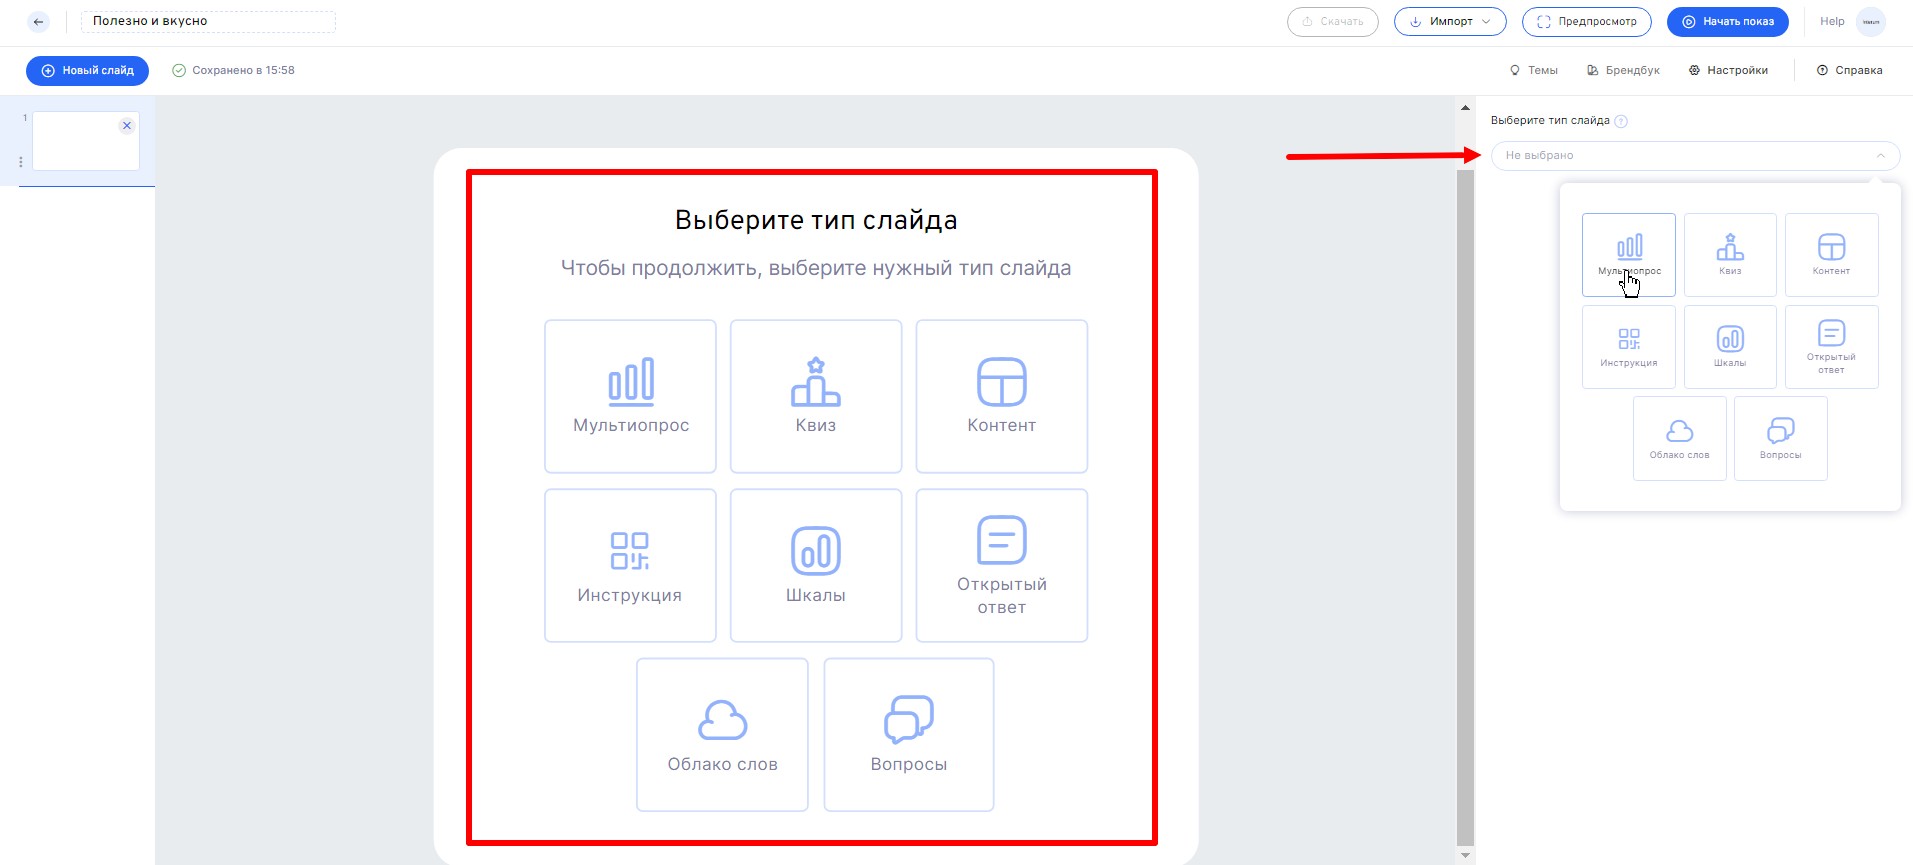The width and height of the screenshot is (1913, 865).
Task: Open "Настройки" settings
Action: 1728,70
